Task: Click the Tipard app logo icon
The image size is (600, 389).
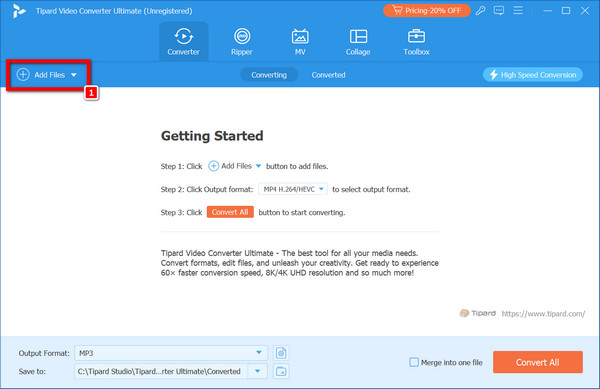Action: (x=19, y=11)
